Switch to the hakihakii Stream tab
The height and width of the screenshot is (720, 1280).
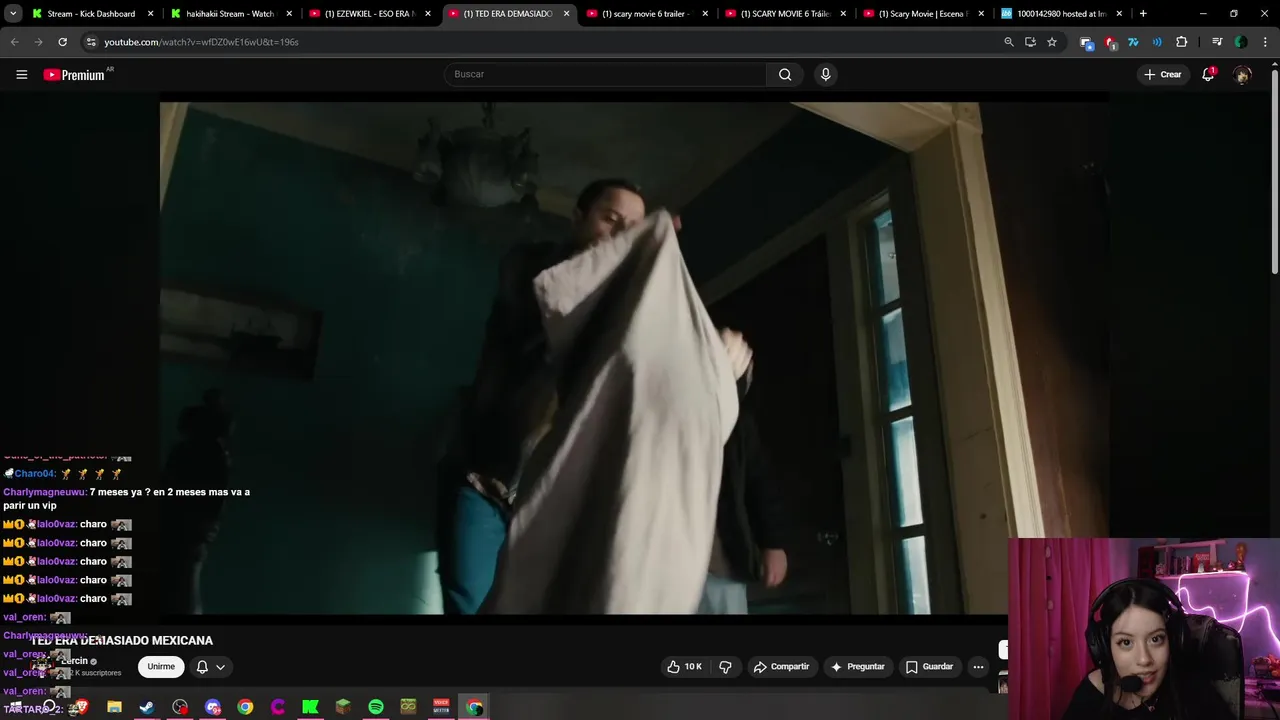point(229,14)
